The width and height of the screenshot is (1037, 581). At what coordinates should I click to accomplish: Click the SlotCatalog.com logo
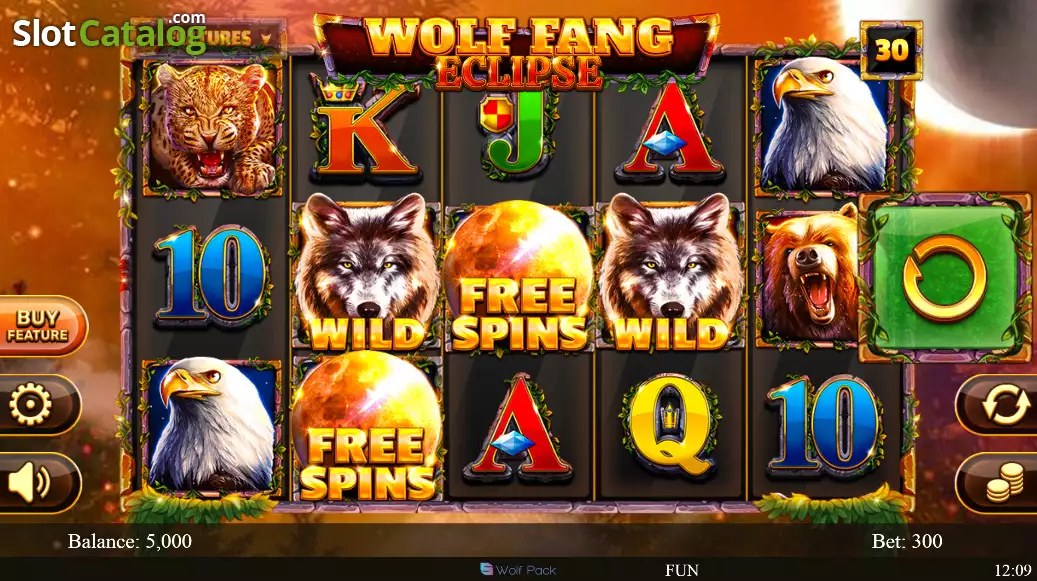click(x=109, y=33)
